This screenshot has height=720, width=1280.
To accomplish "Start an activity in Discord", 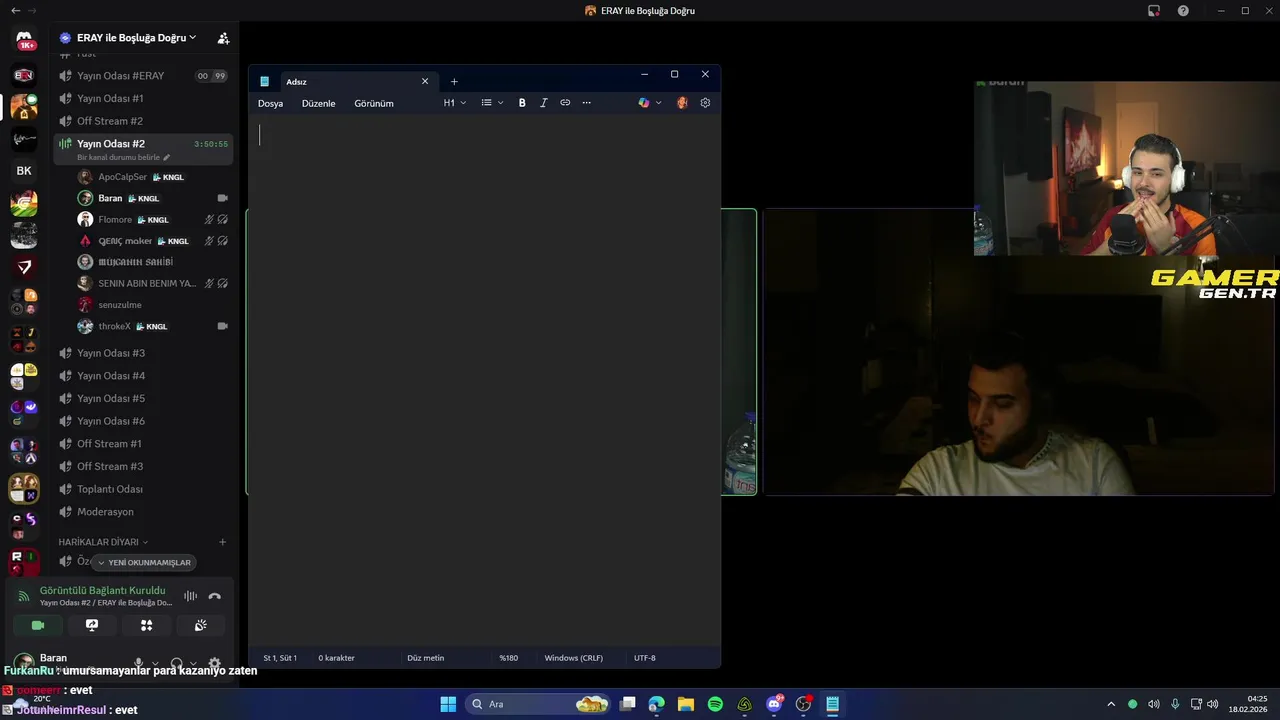I will [146, 625].
